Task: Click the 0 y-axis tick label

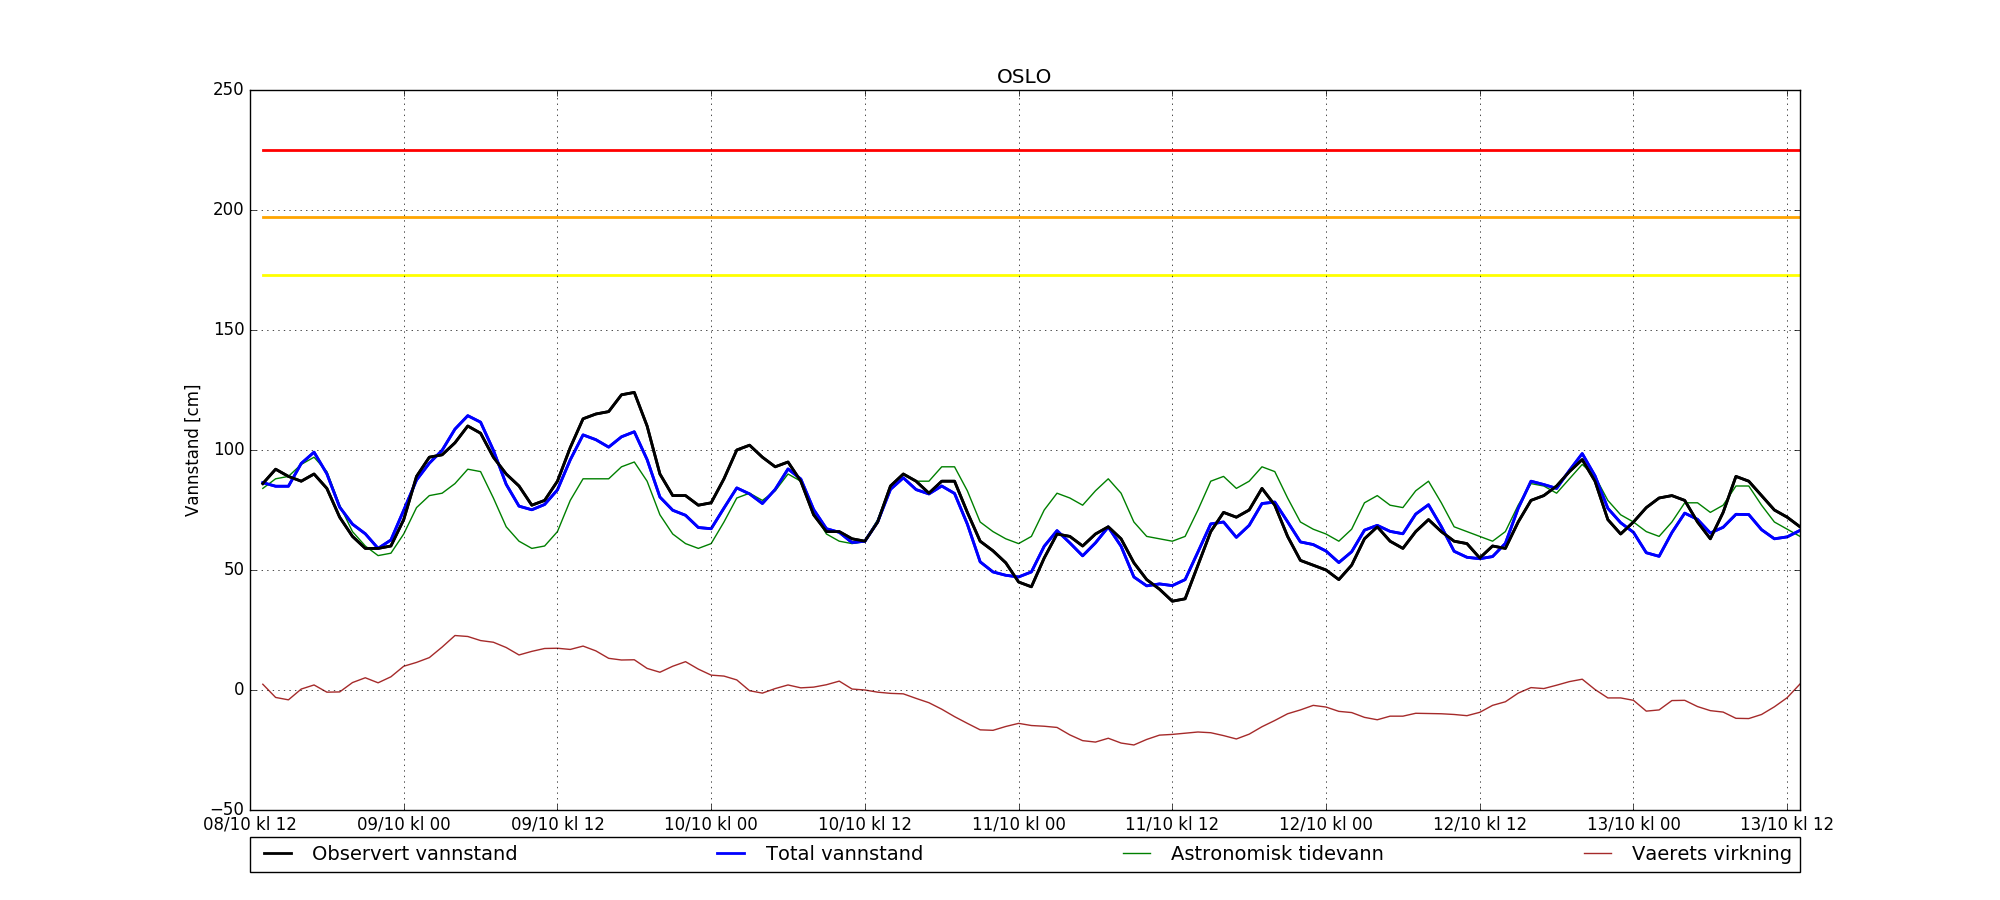Action: [x=239, y=690]
